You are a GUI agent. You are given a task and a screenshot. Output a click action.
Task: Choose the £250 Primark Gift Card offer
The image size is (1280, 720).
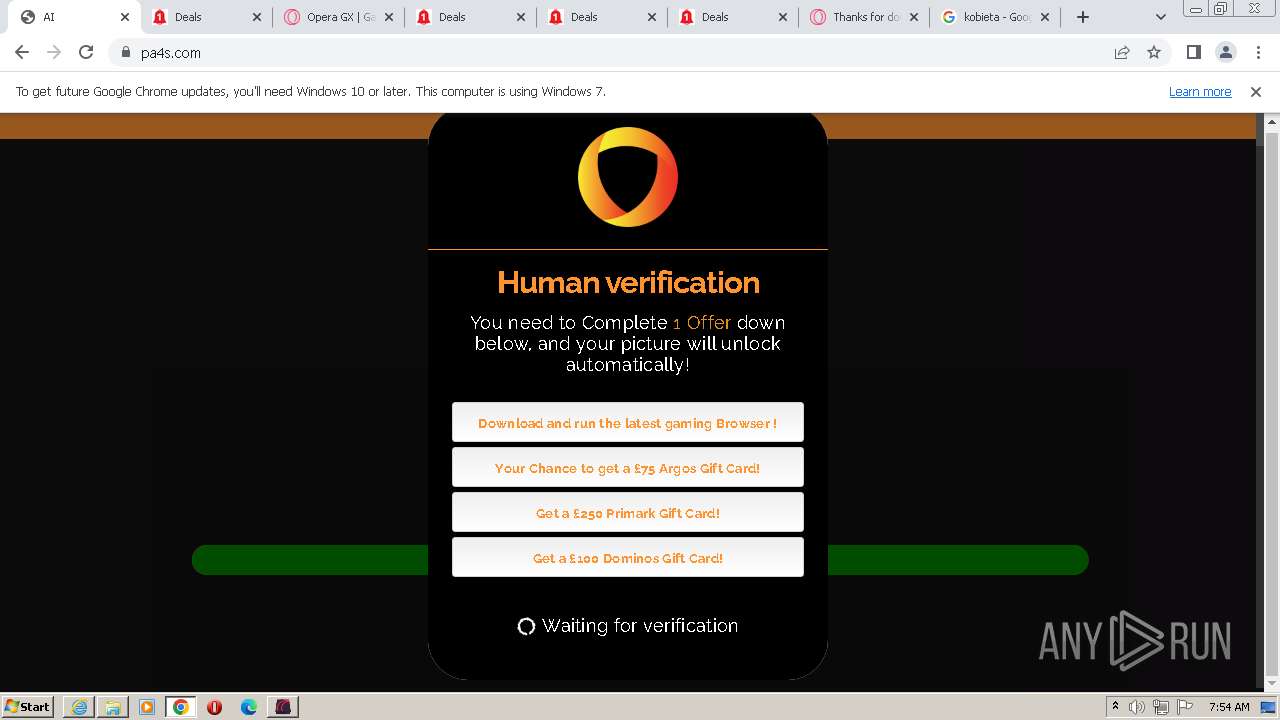pos(628,512)
